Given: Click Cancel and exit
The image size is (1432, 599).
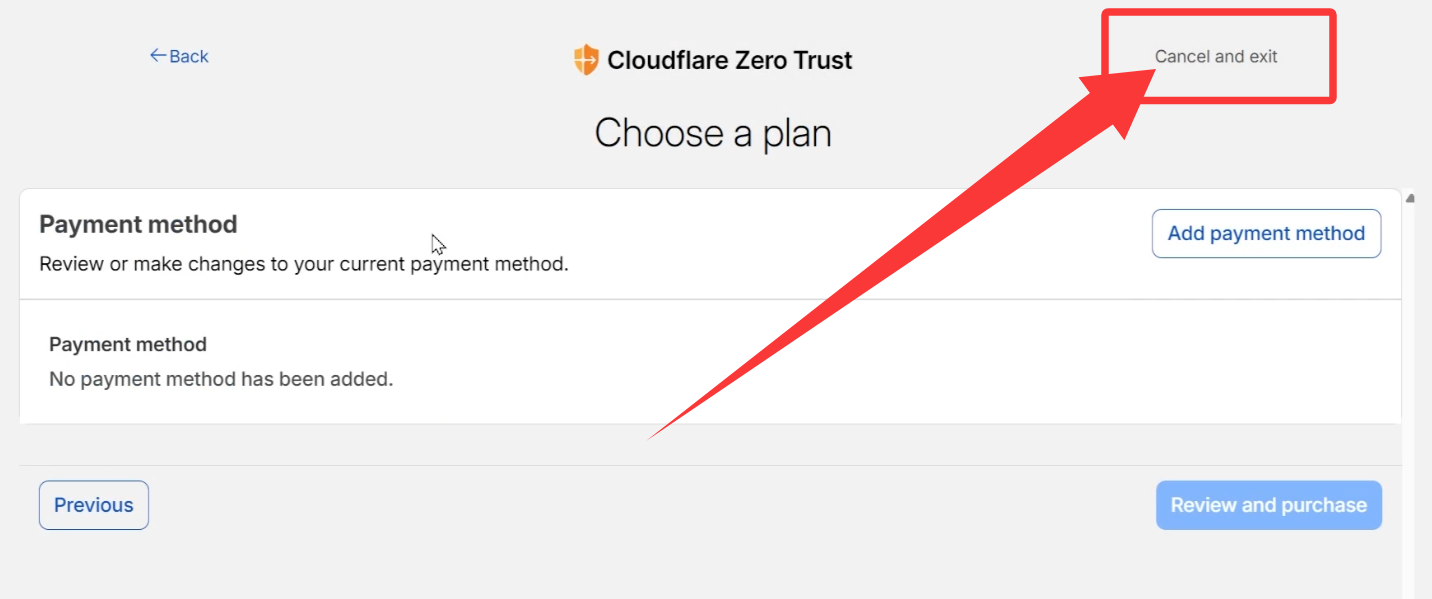Looking at the screenshot, I should [1216, 57].
